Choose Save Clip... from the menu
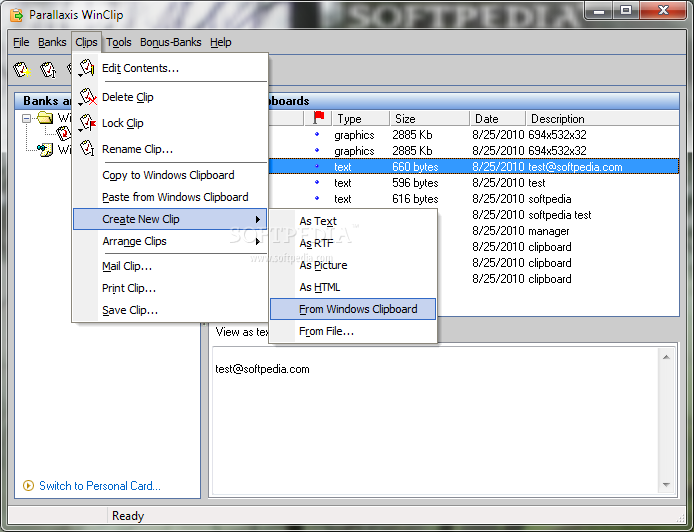Image resolution: width=694 pixels, height=532 pixels. pyautogui.click(x=170, y=310)
